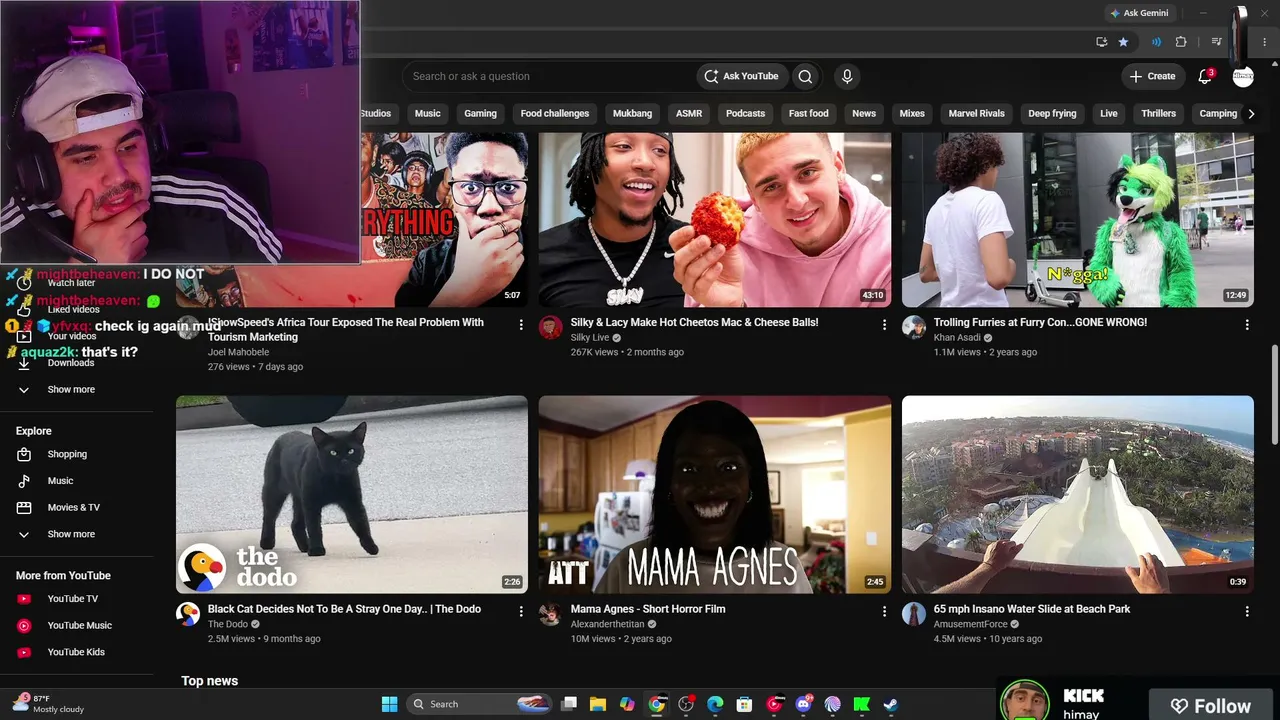Select the Fast food chip
The height and width of the screenshot is (720, 1280).
[x=809, y=113]
